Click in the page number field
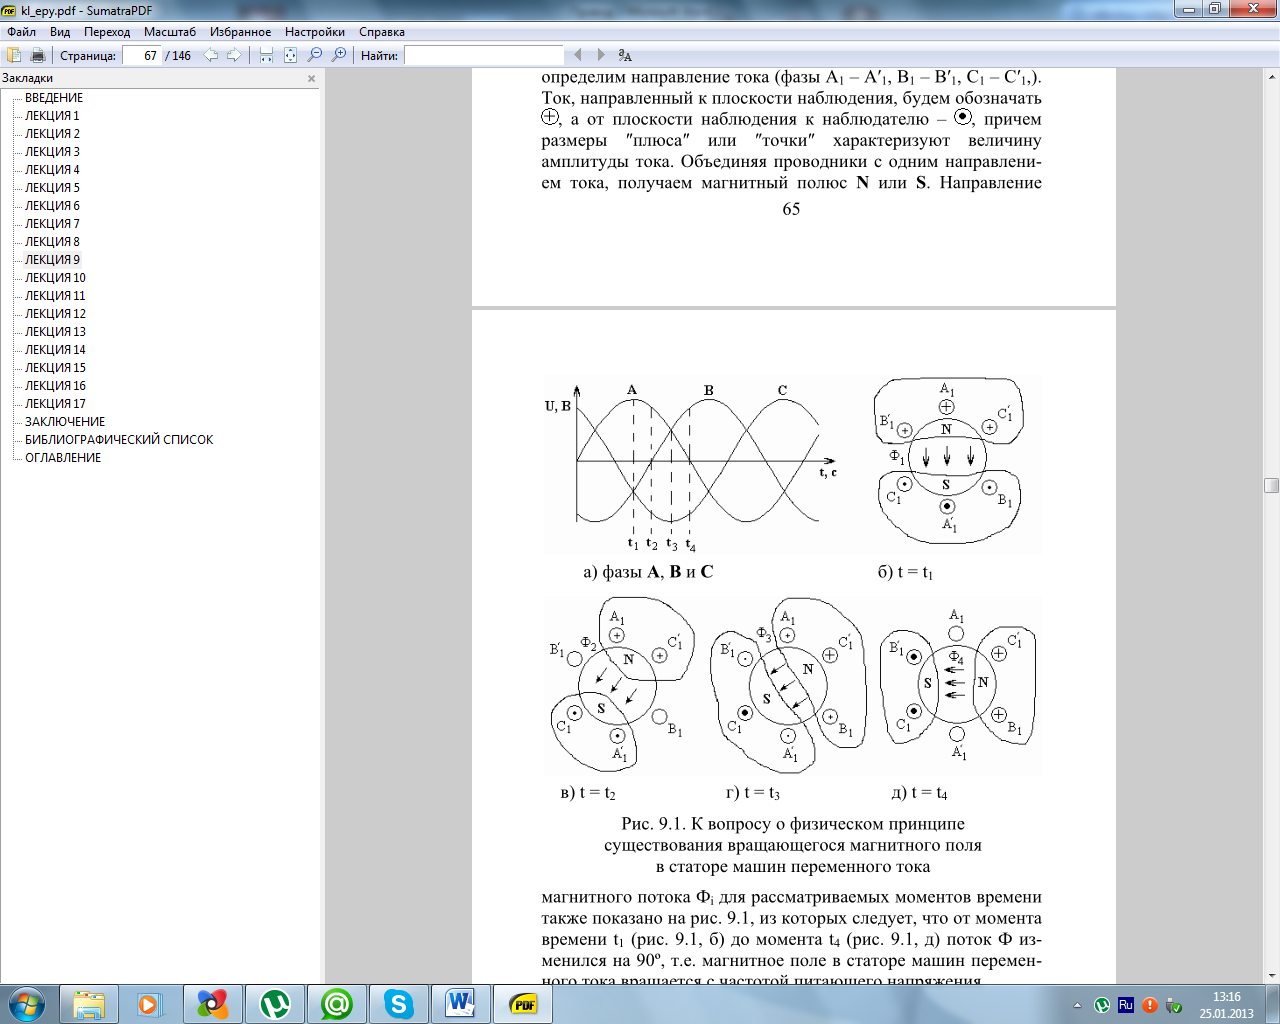This screenshot has width=1280, height=1024. point(142,55)
